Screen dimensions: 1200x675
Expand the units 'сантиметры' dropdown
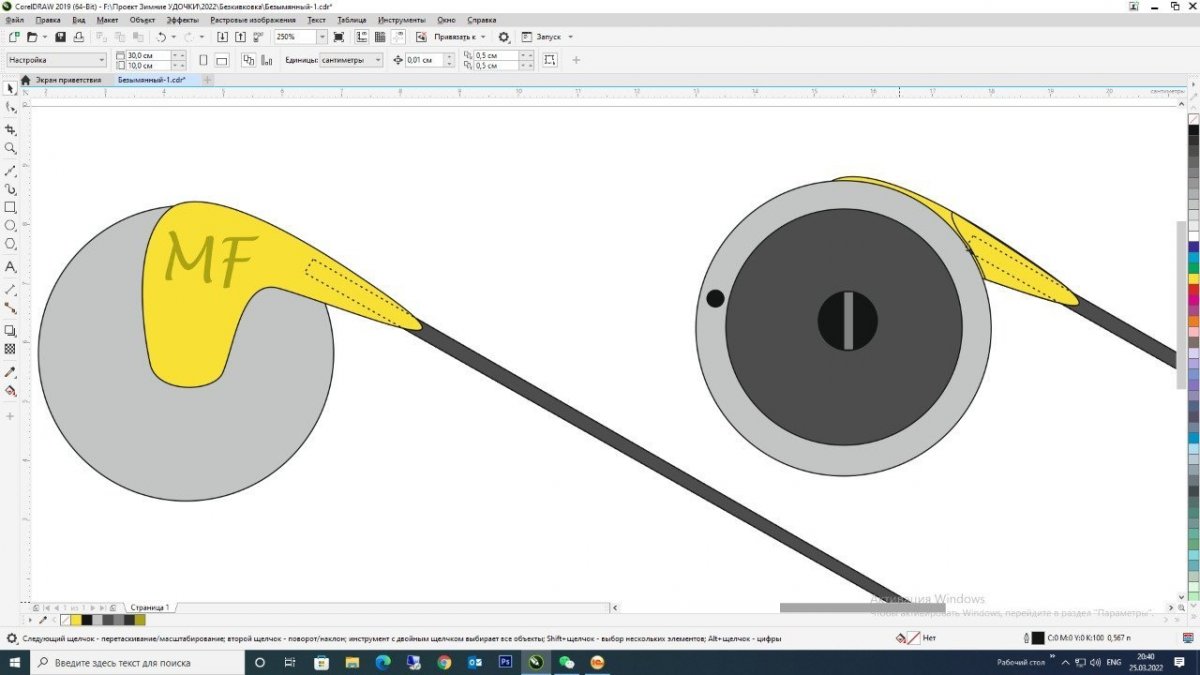coord(377,60)
